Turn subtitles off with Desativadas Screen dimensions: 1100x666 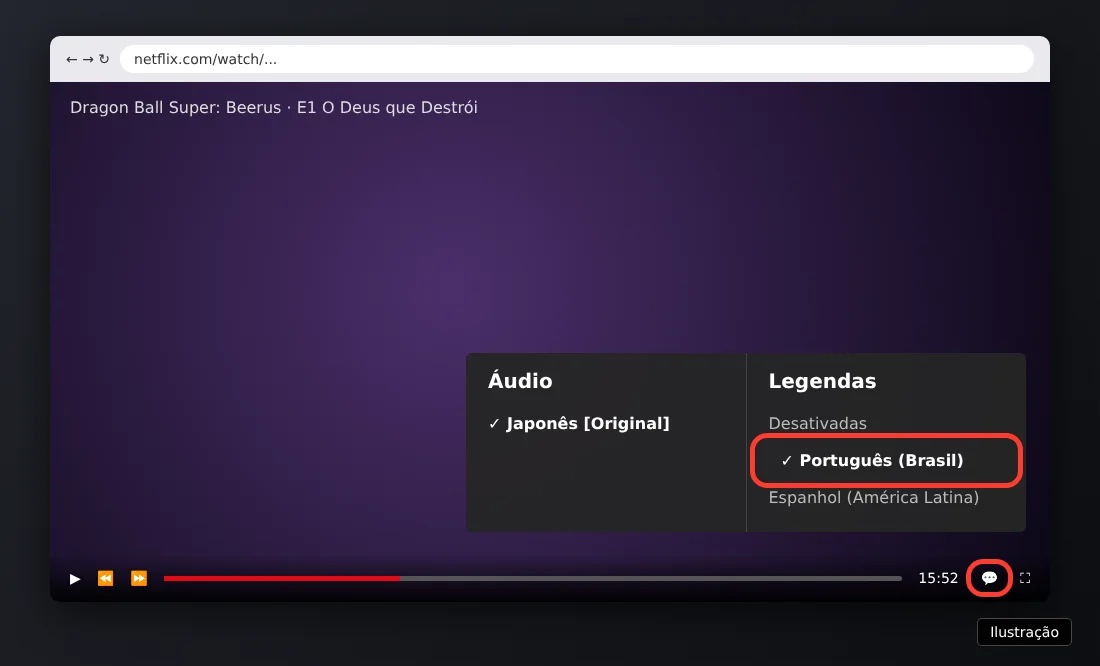(x=817, y=424)
